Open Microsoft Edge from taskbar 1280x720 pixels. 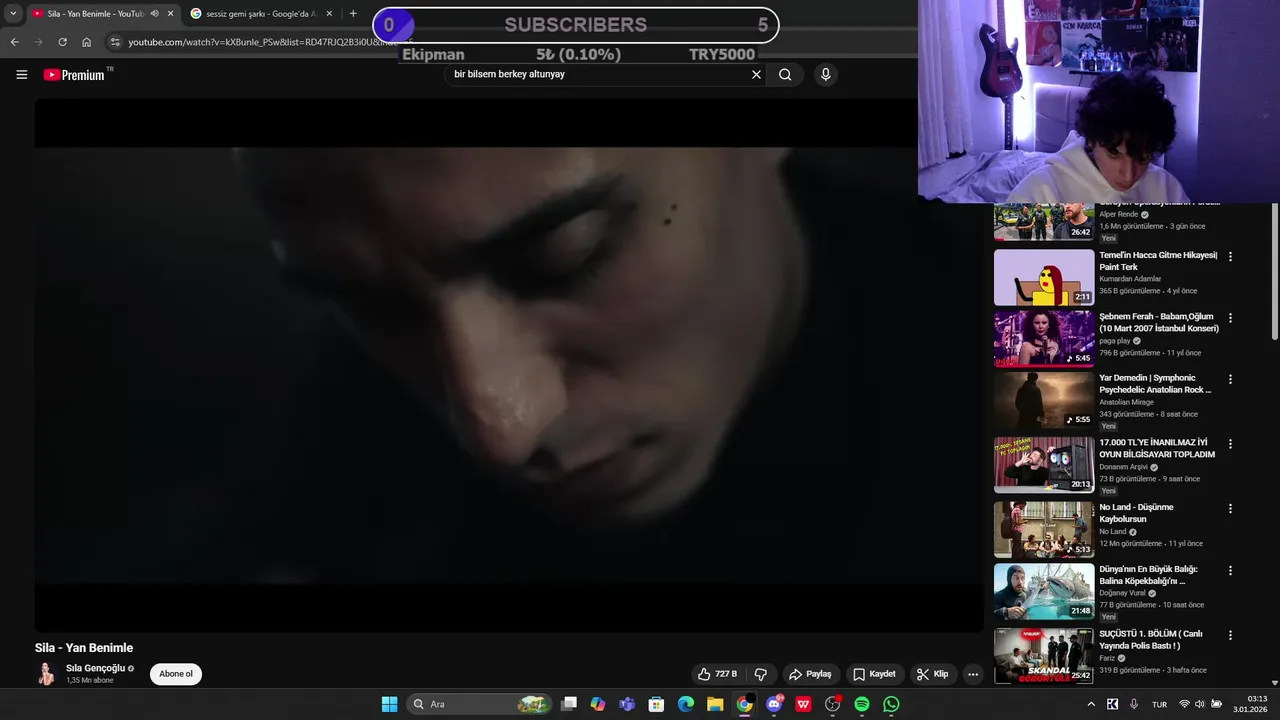(686, 704)
